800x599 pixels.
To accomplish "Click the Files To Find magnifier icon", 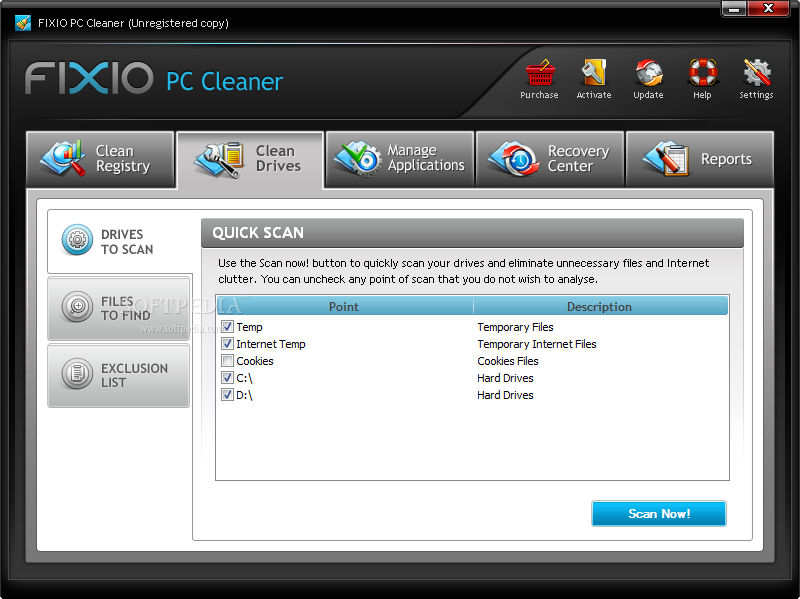I will (77, 307).
